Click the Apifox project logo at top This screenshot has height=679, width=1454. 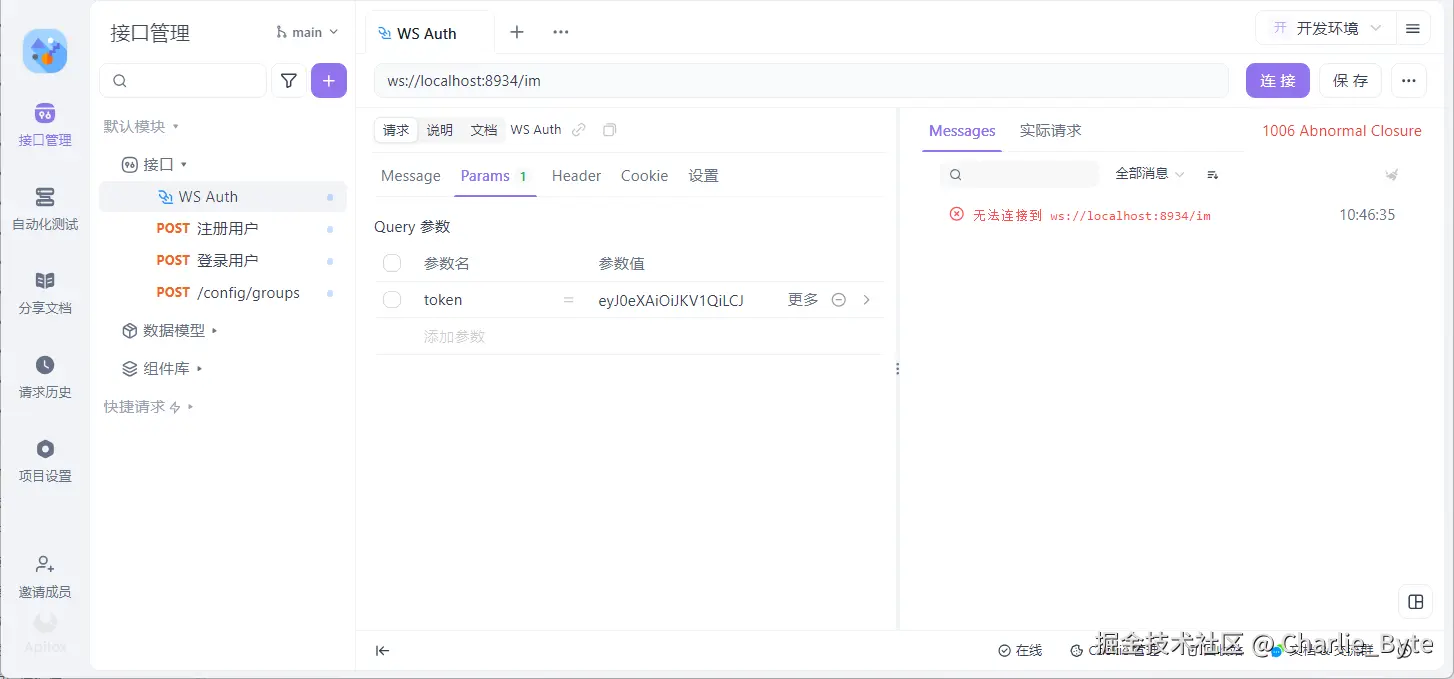point(45,51)
